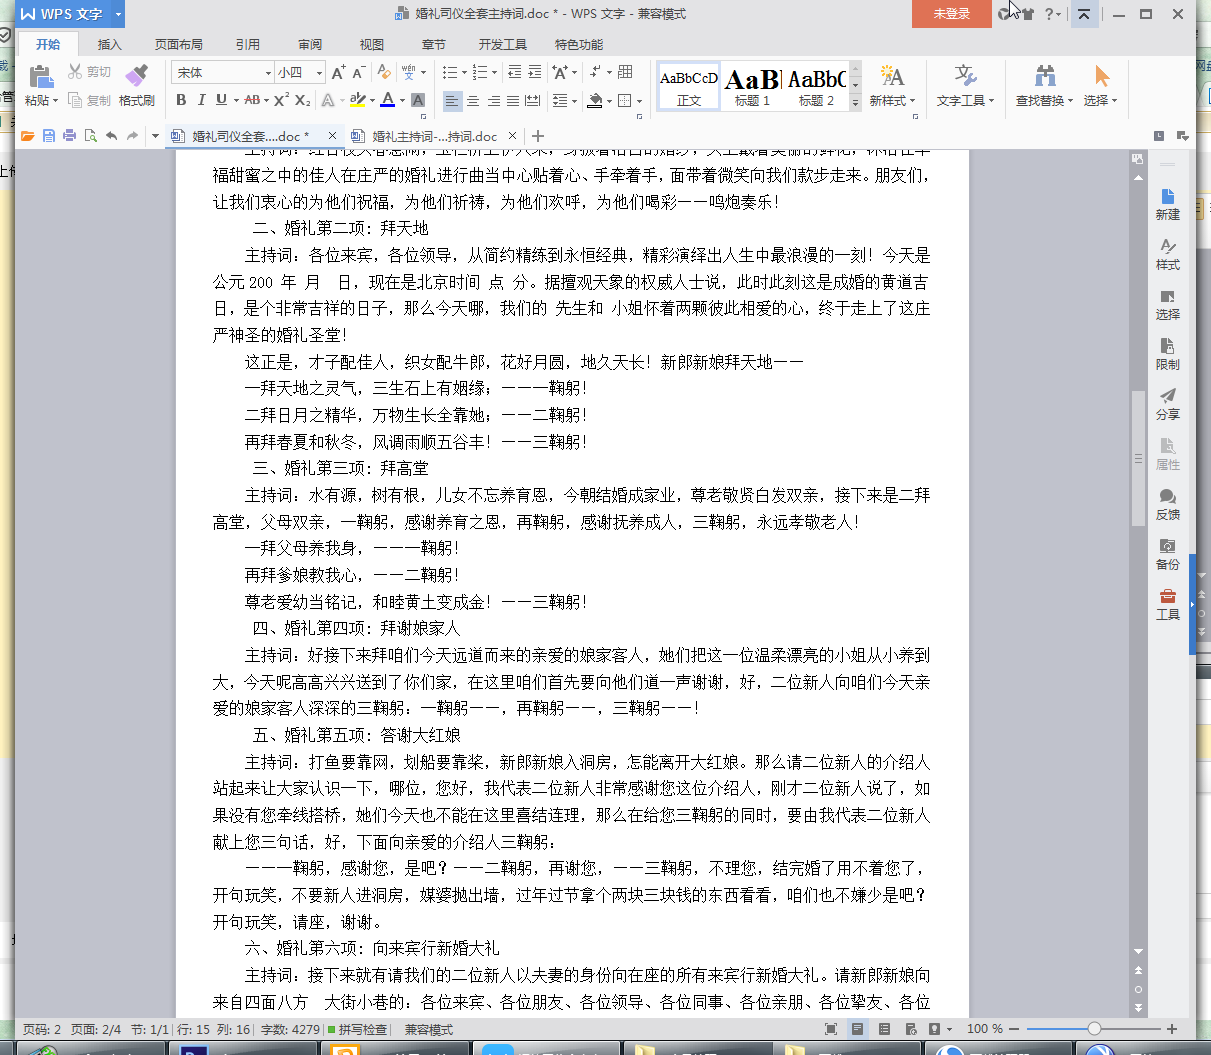
Task: Expand the style gallery more arrow
Action: [855, 102]
